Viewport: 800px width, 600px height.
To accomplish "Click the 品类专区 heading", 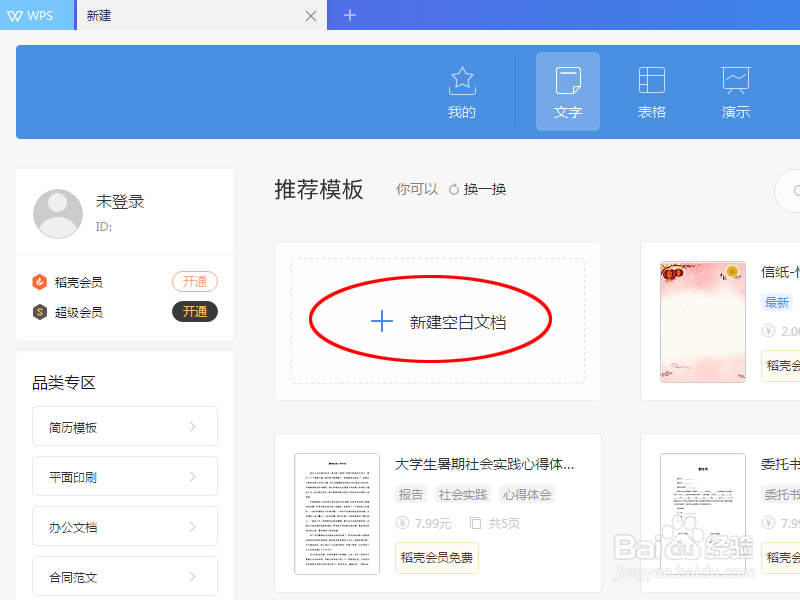I will coord(64,383).
